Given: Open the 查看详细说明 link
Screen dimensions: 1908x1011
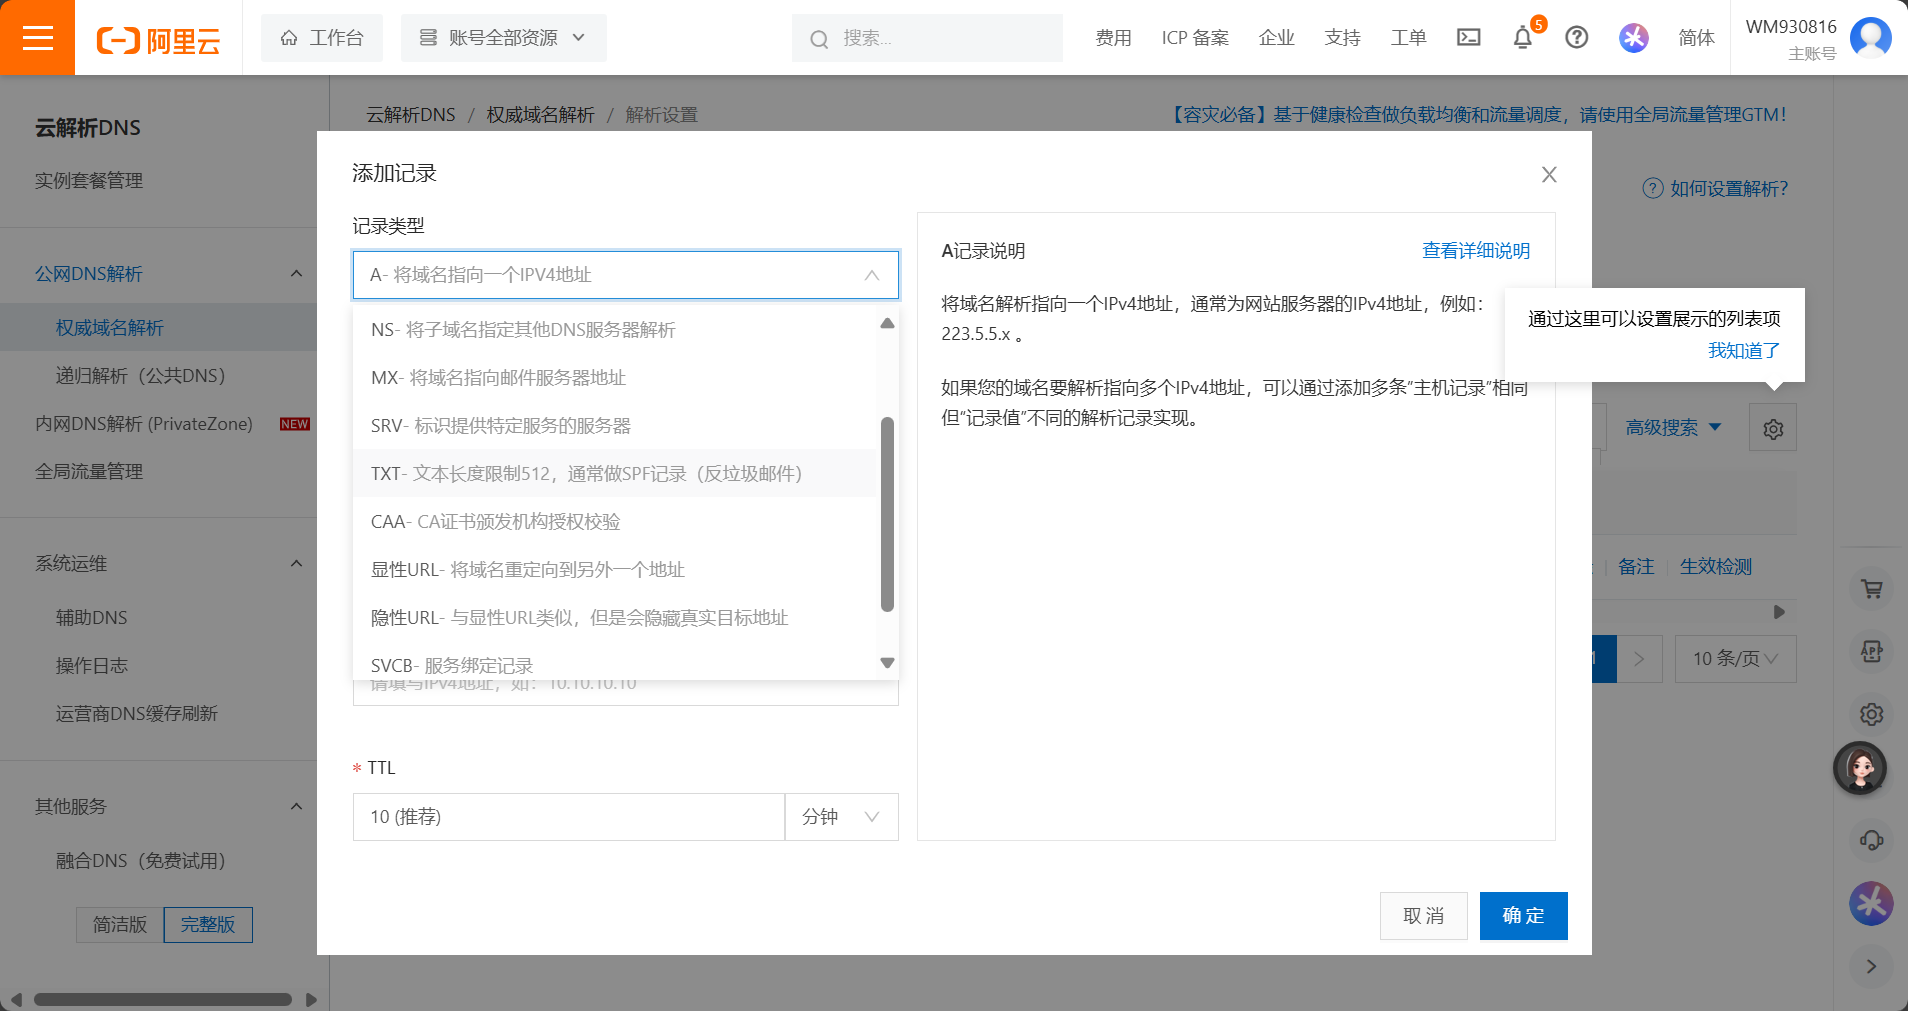Looking at the screenshot, I should click(x=1475, y=251).
